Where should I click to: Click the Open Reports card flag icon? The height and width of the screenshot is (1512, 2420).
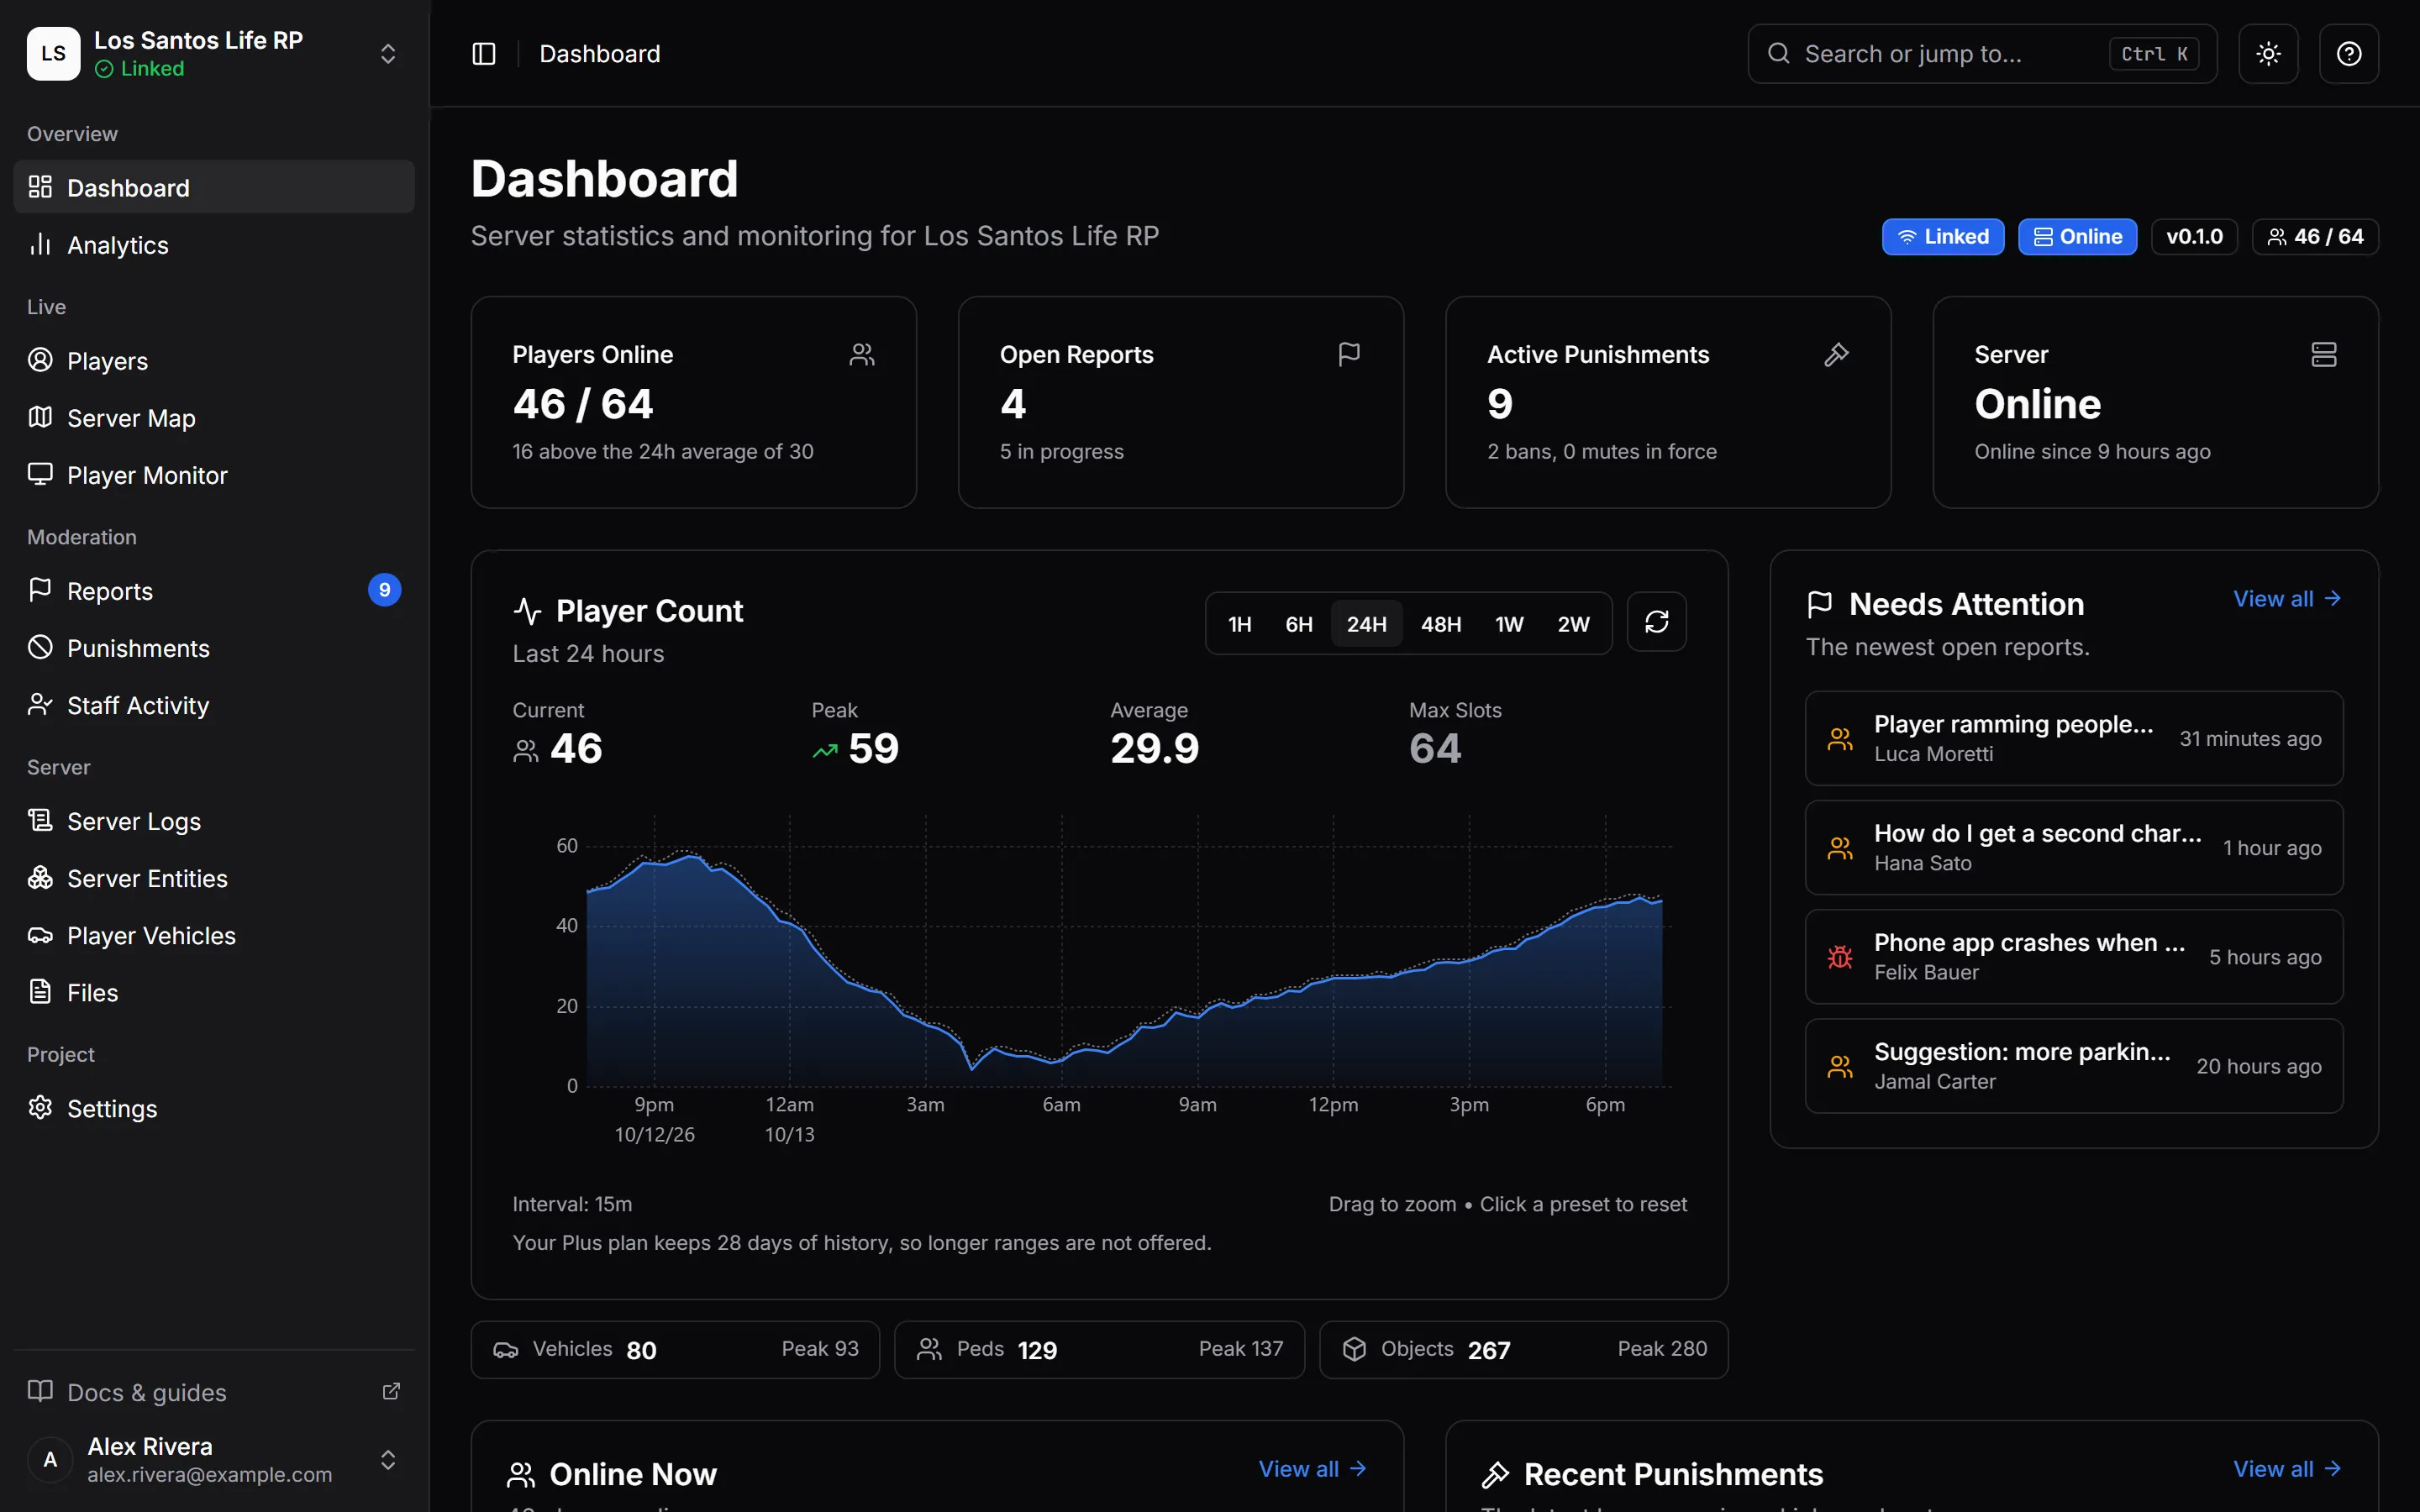click(x=1349, y=354)
